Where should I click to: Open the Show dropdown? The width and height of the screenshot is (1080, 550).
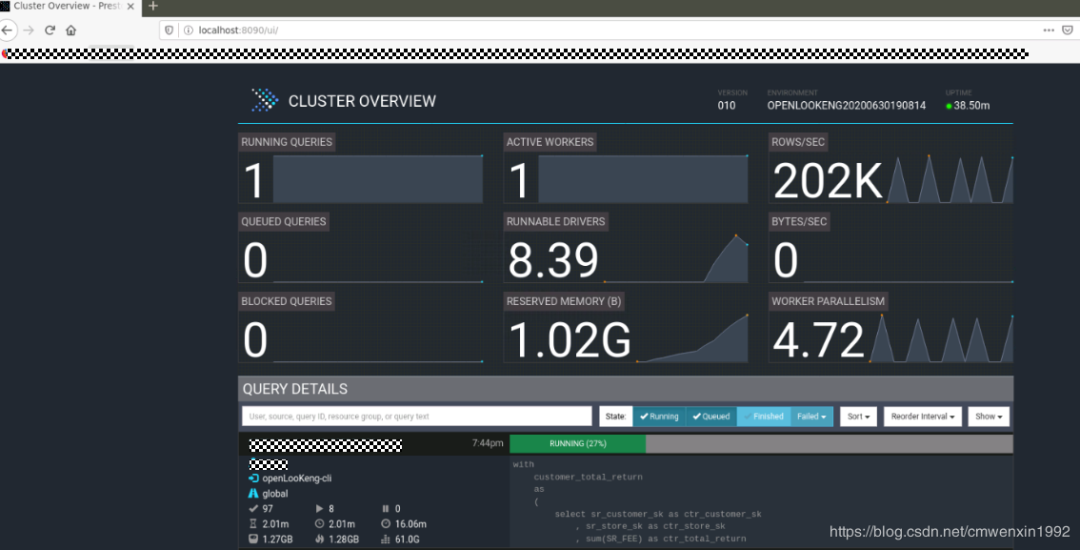point(989,416)
